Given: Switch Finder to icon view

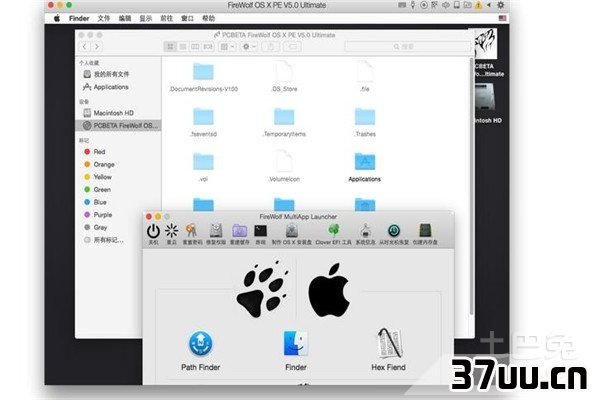Looking at the screenshot, I should coord(170,47).
